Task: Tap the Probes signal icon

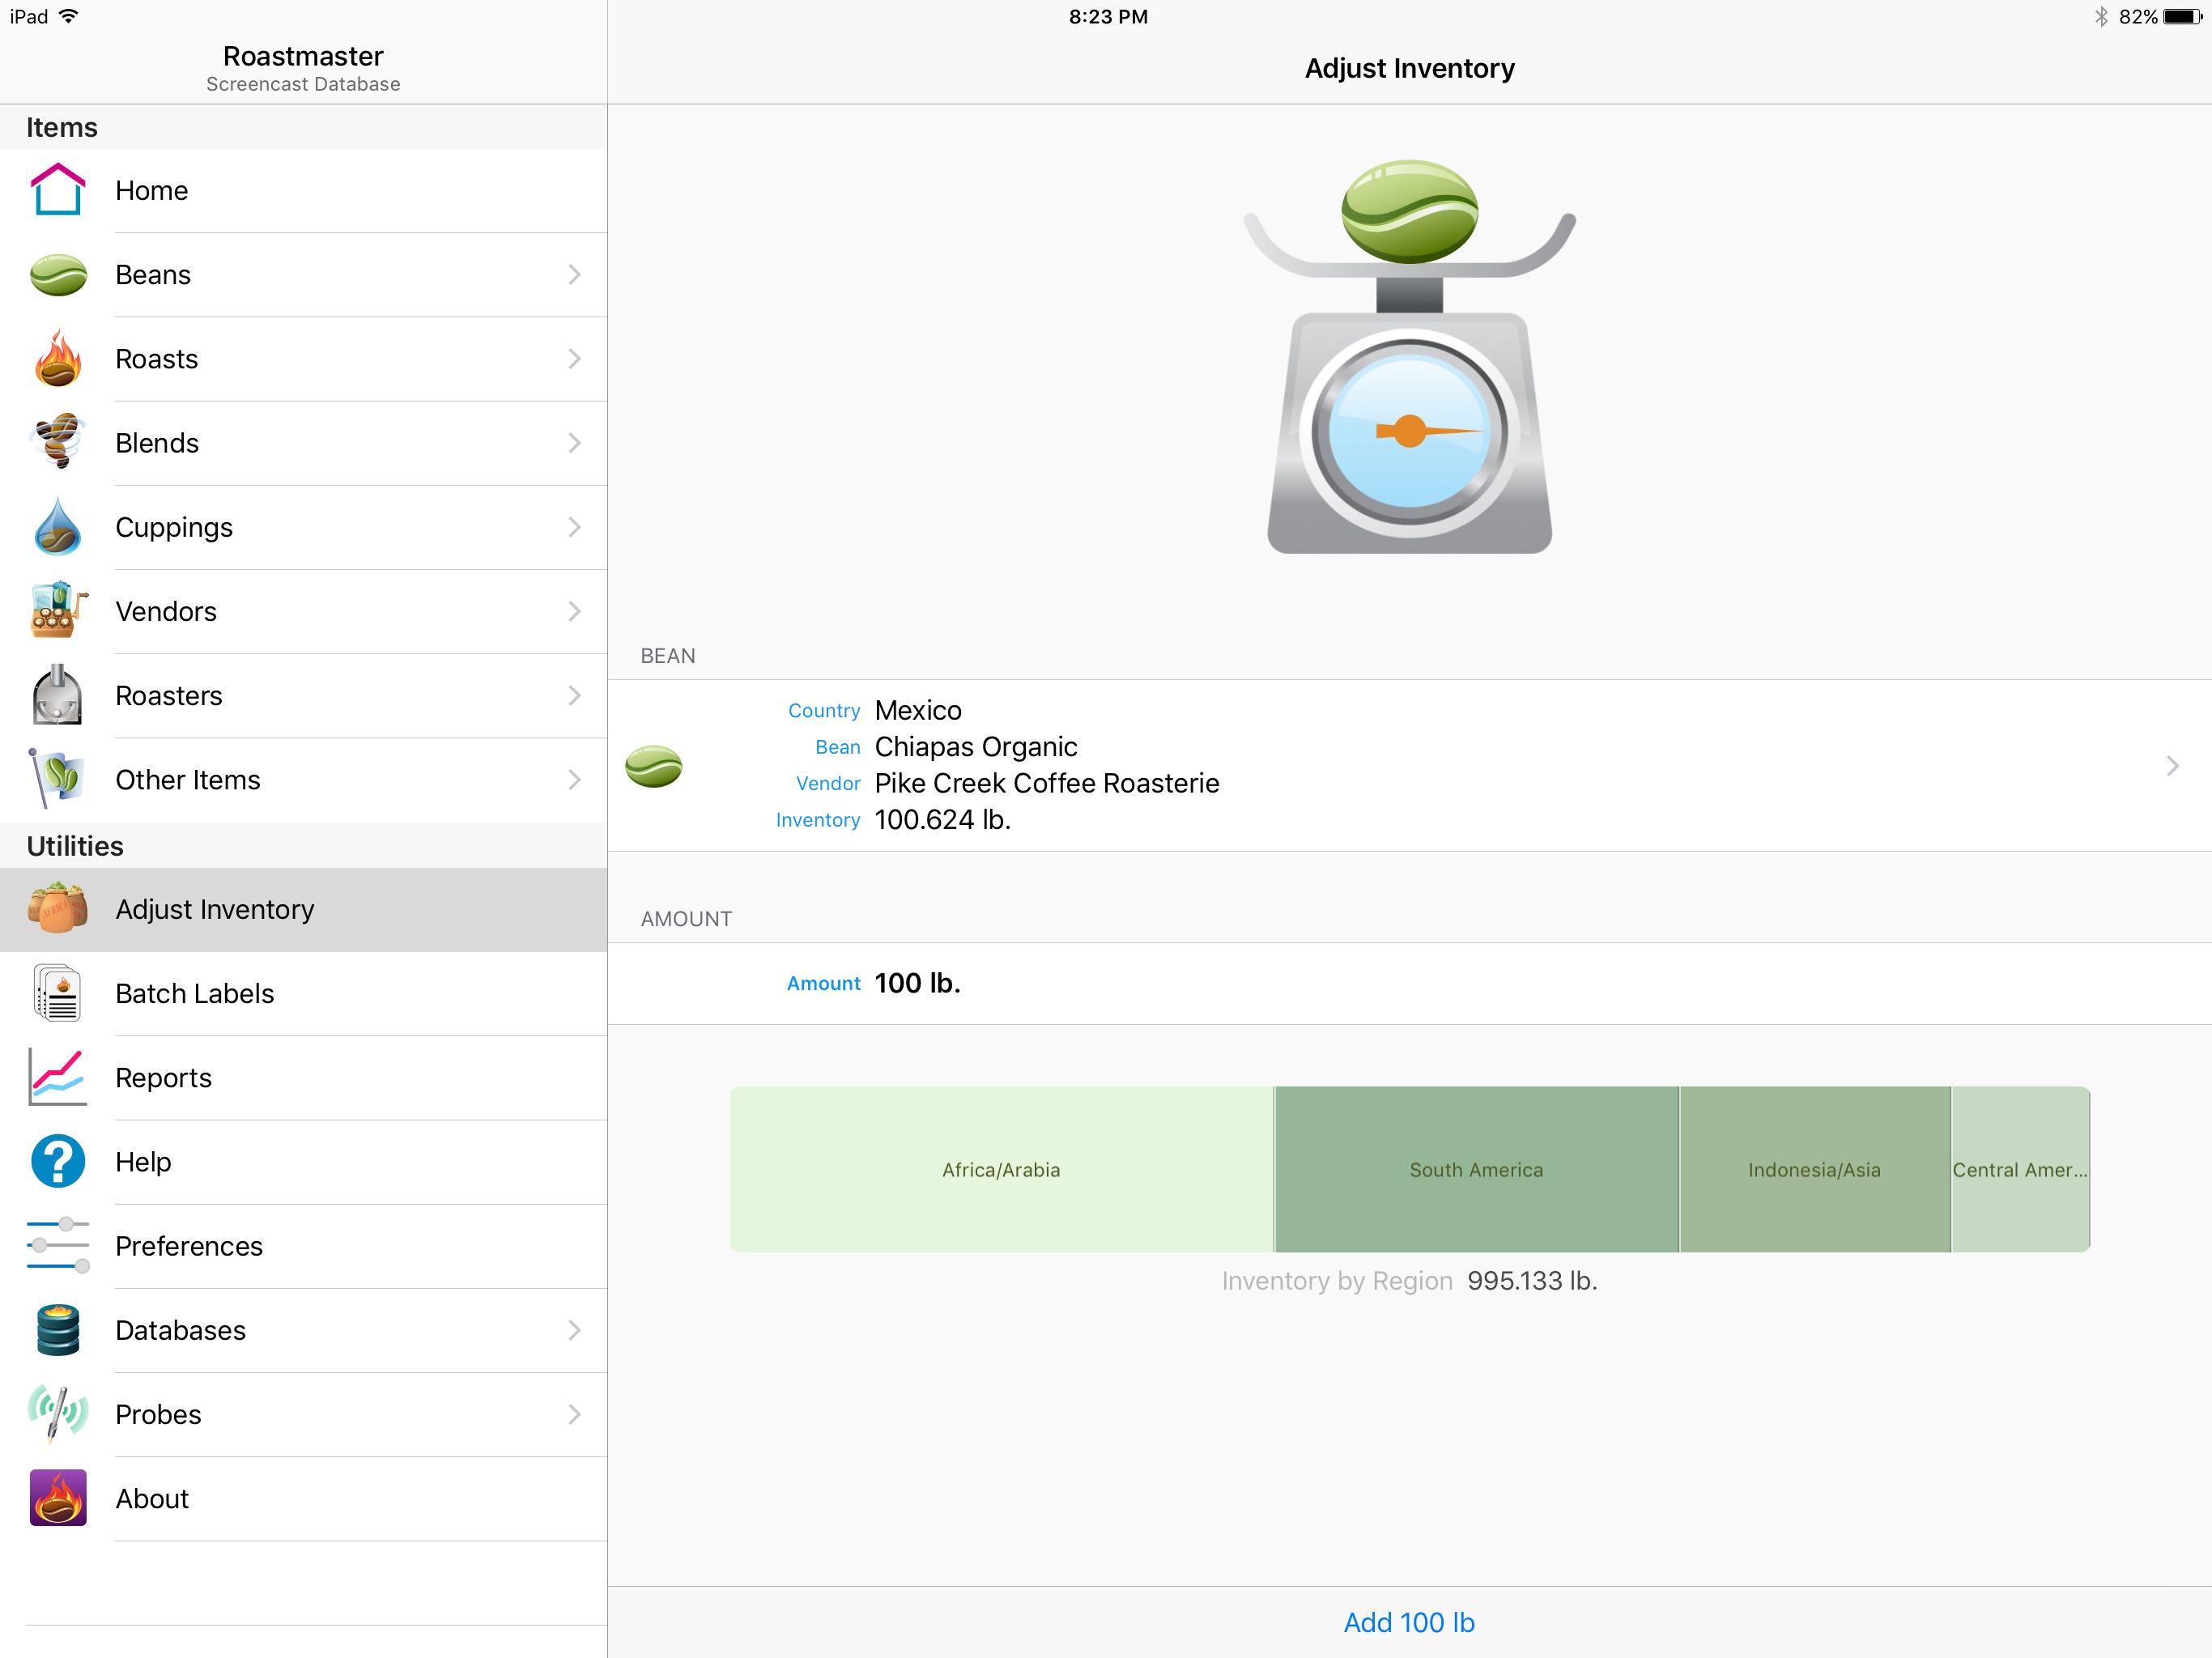Action: coord(58,1414)
